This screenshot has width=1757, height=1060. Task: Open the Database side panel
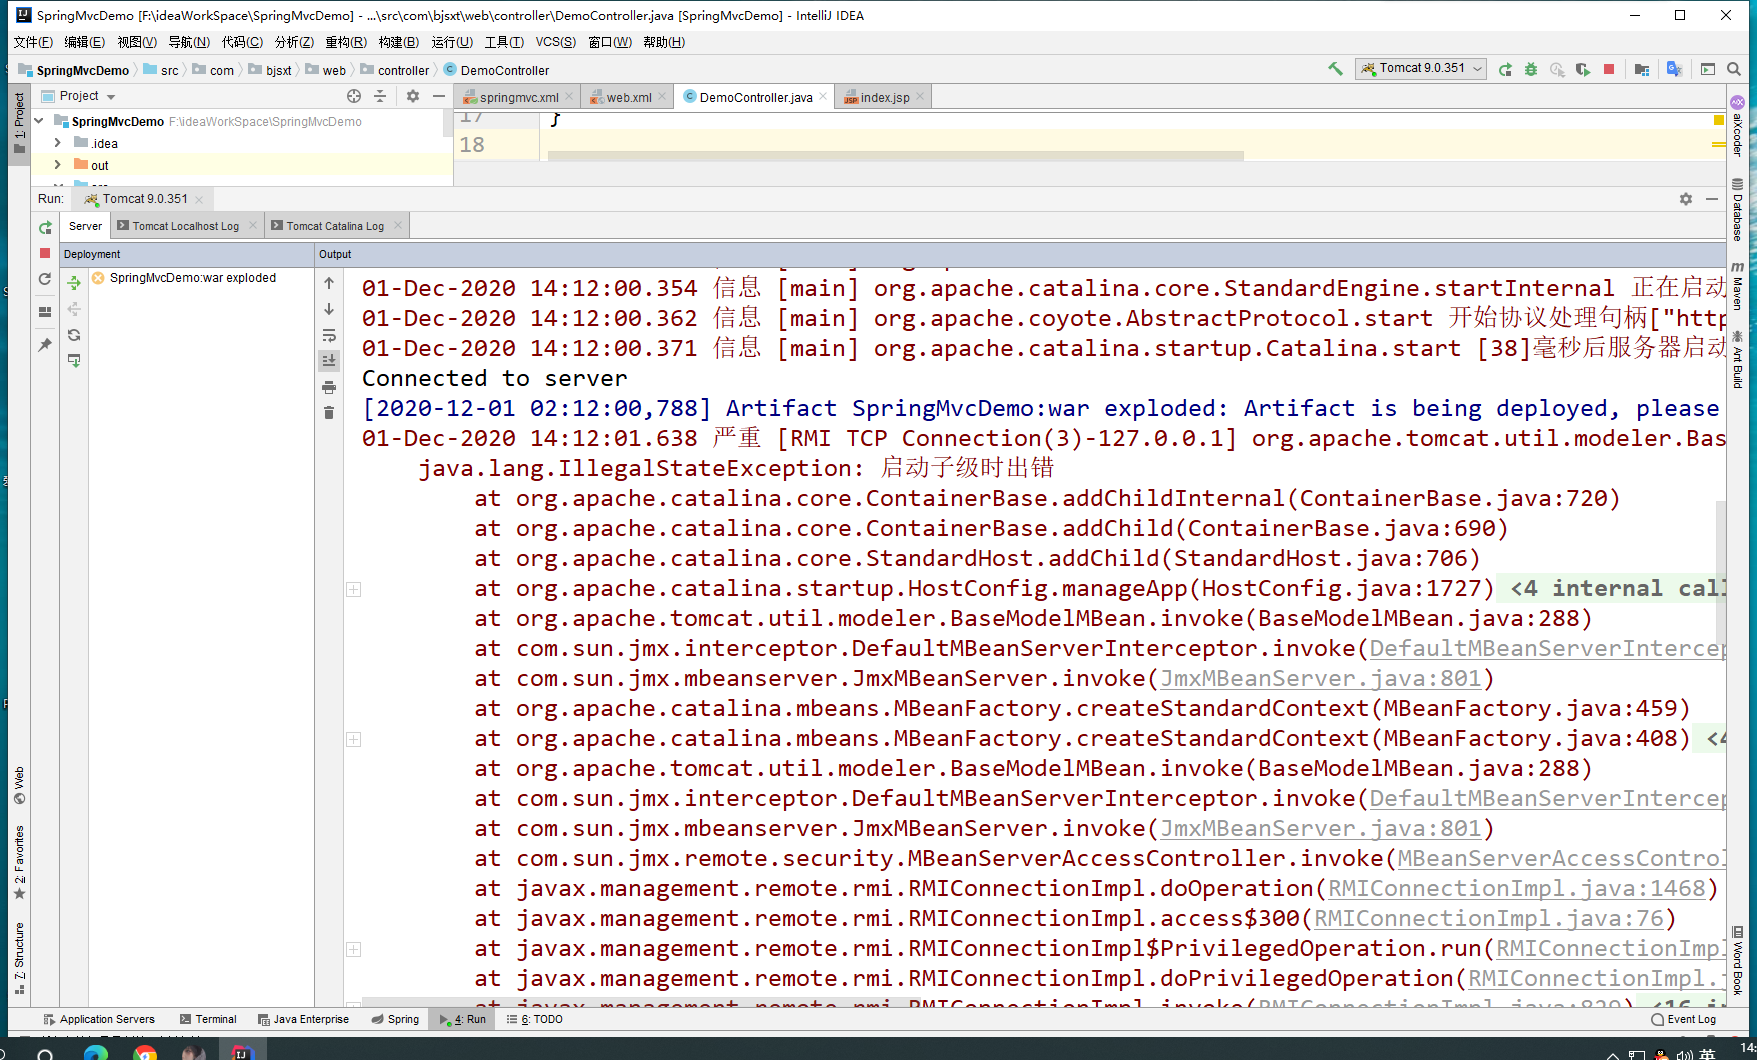tap(1738, 210)
